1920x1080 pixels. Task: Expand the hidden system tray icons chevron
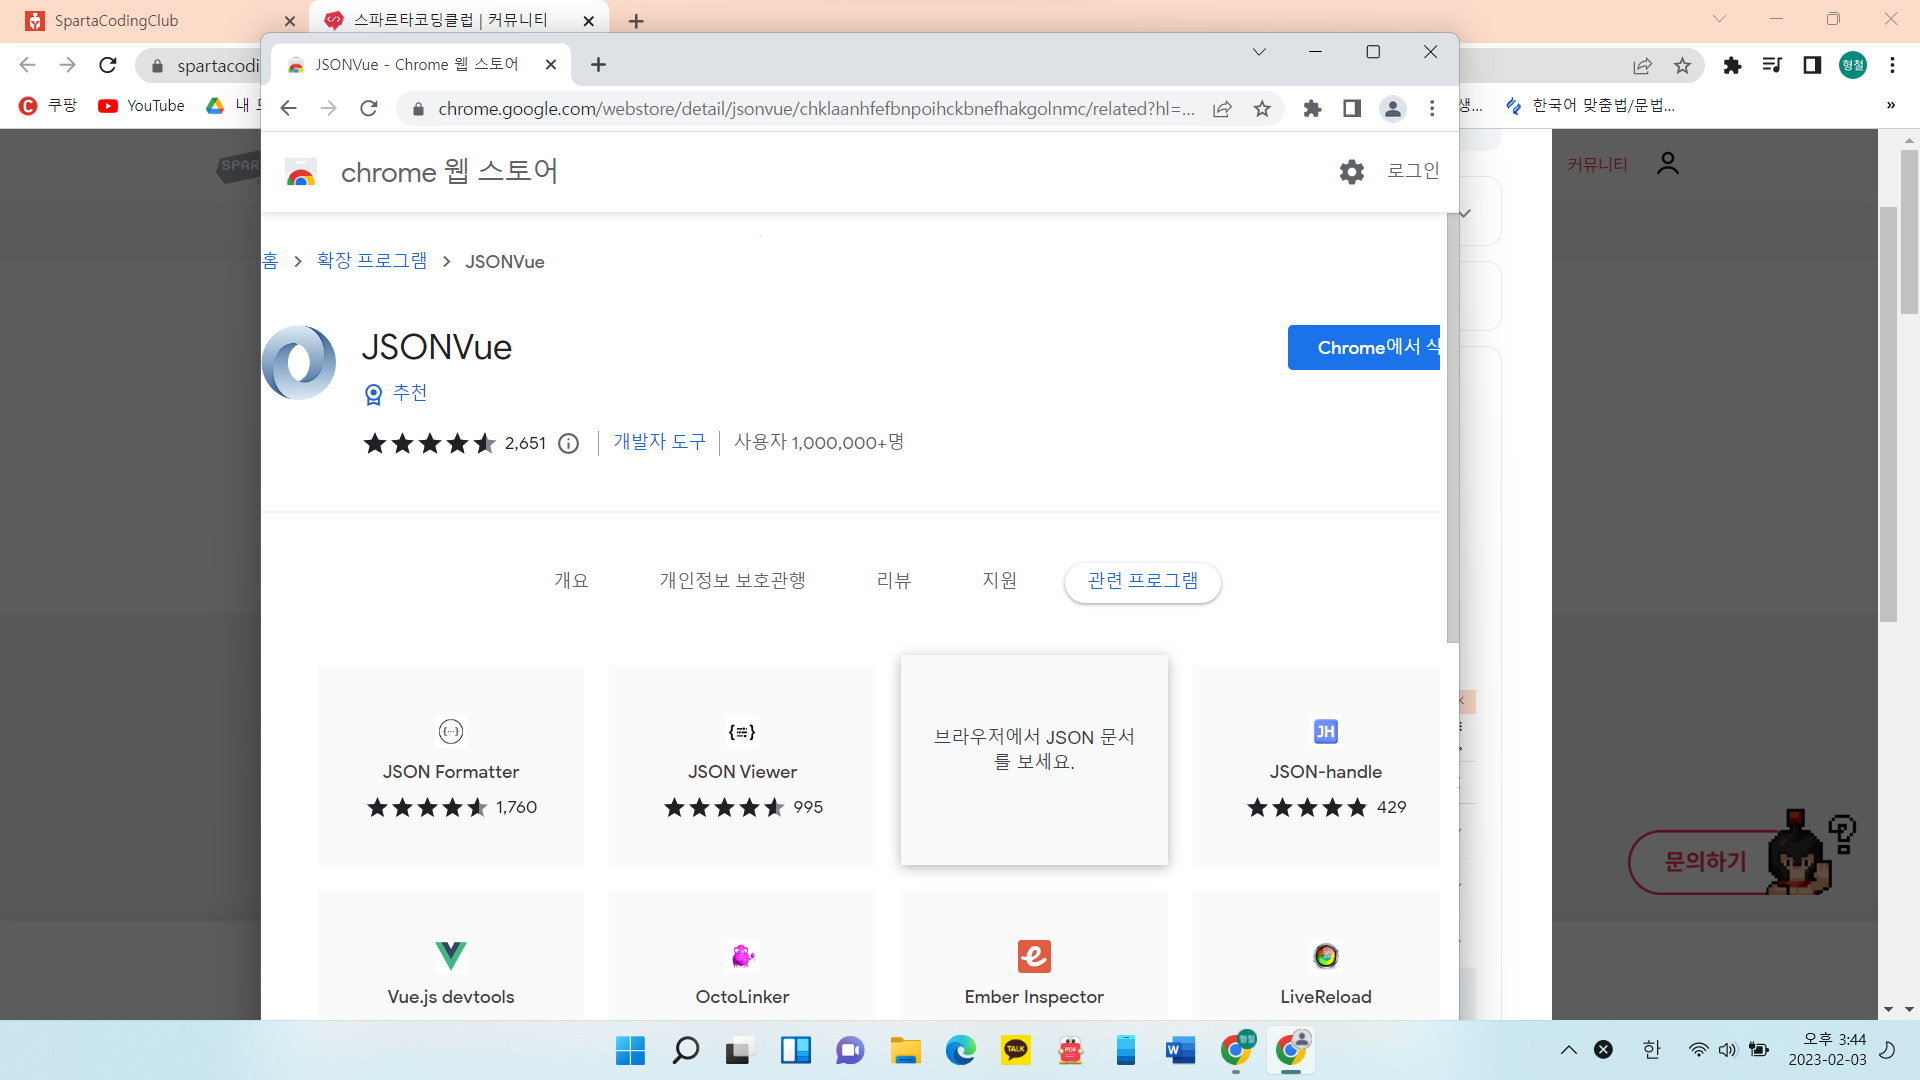(1568, 1049)
